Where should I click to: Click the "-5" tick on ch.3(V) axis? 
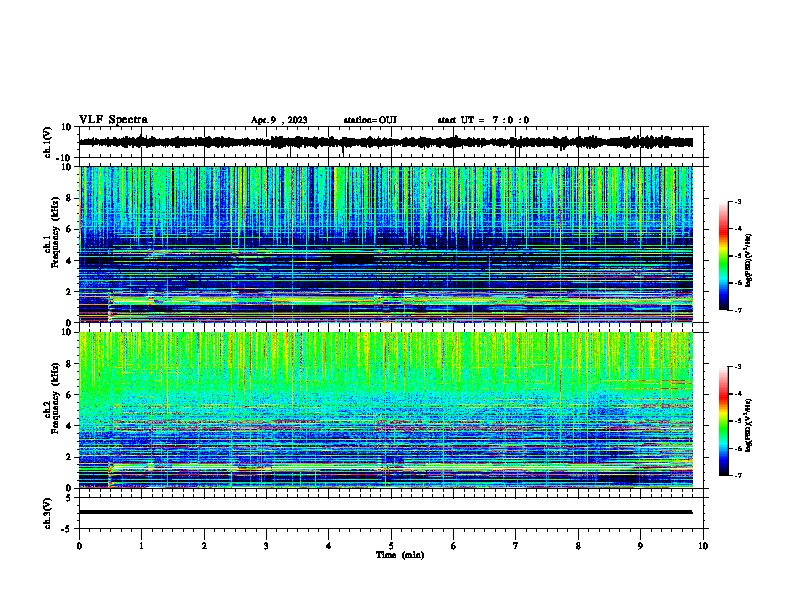pos(67,529)
